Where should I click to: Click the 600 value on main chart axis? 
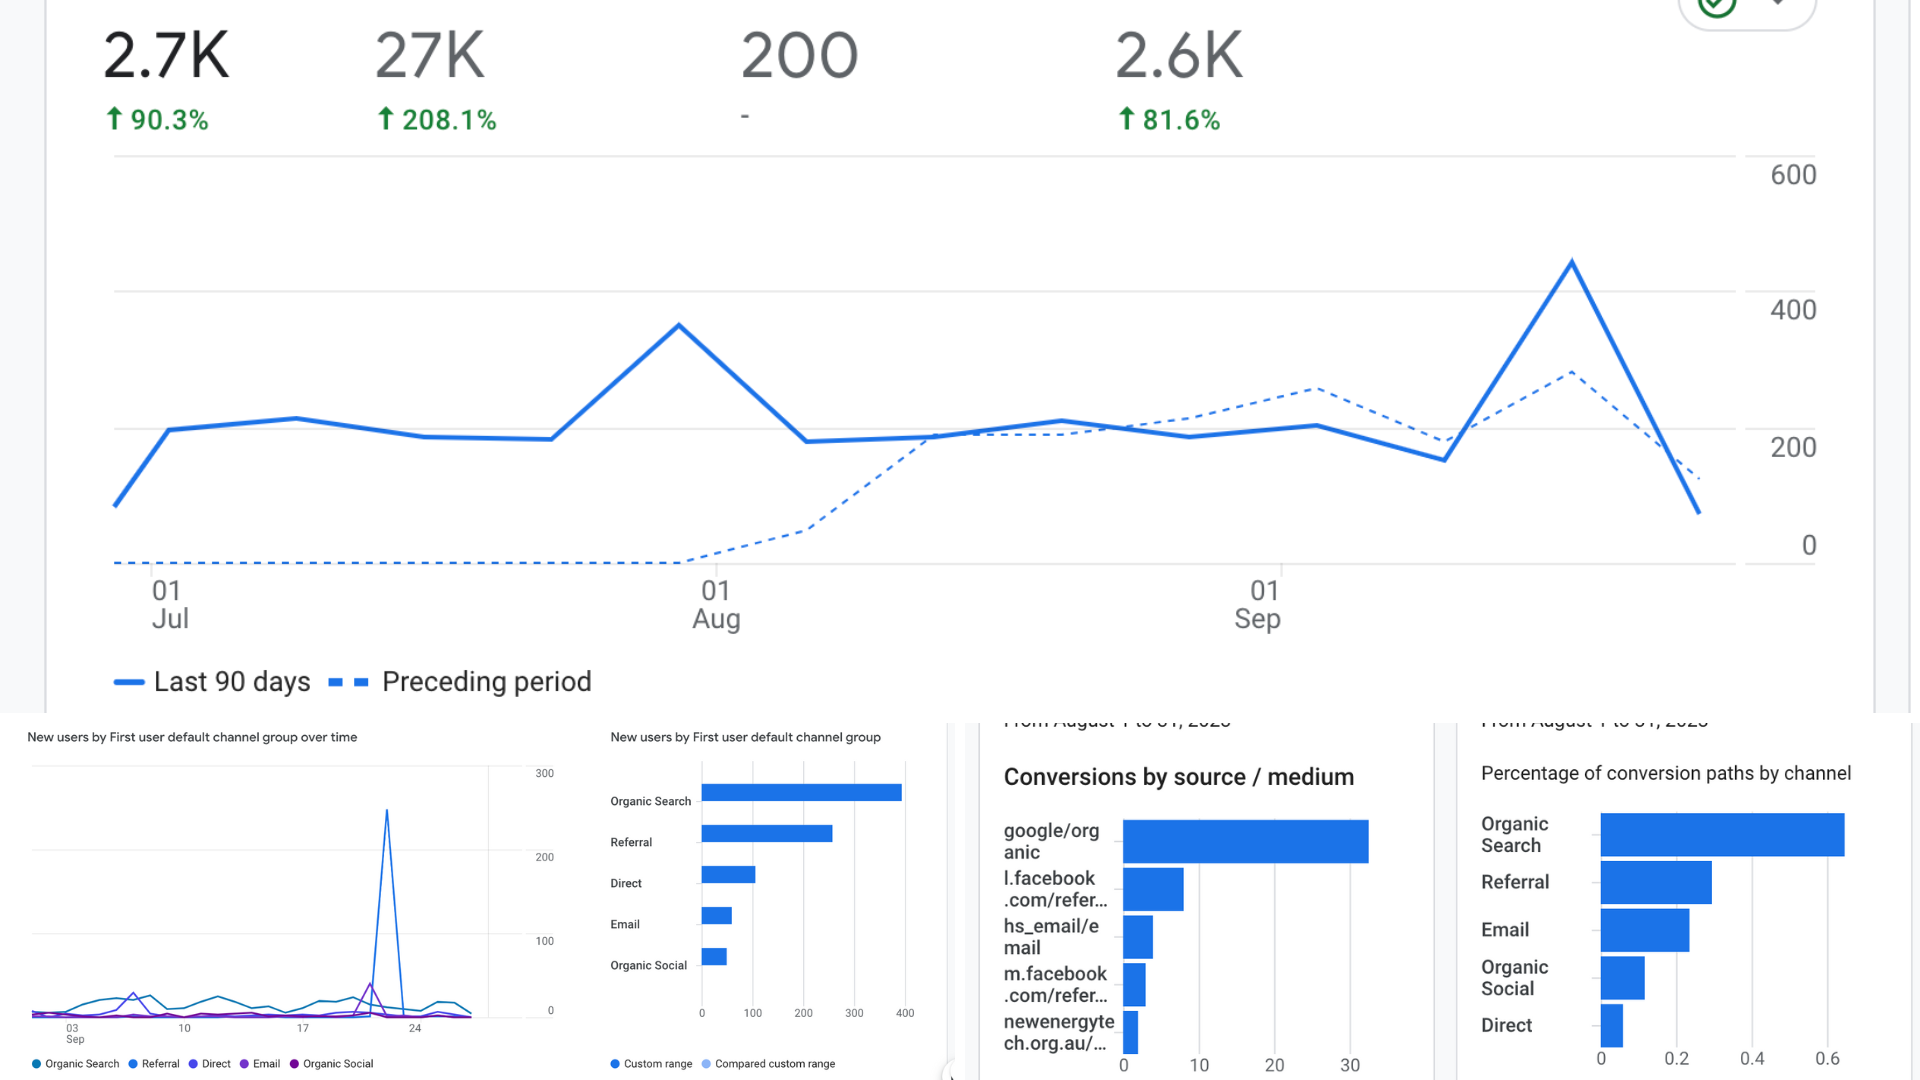1793,175
